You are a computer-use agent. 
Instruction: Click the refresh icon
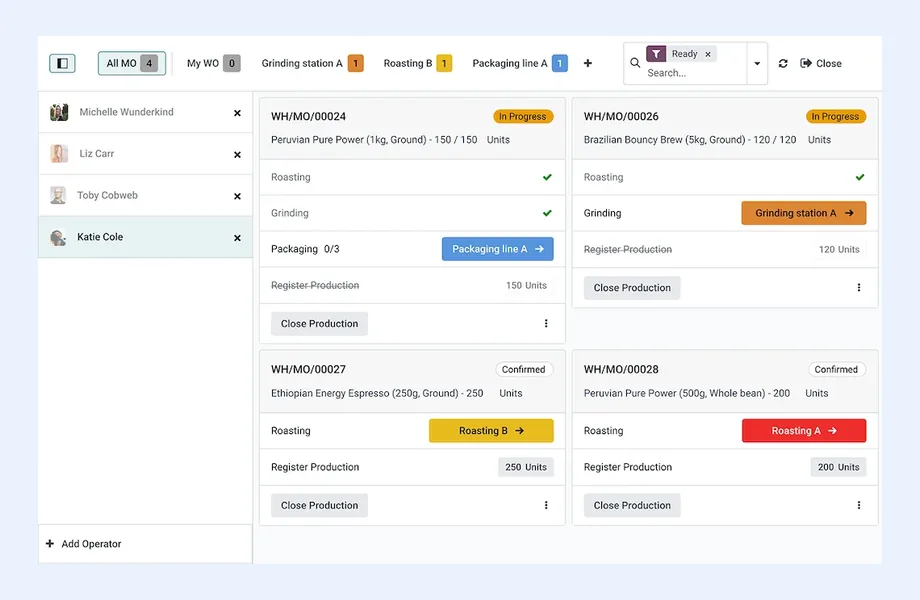783,63
